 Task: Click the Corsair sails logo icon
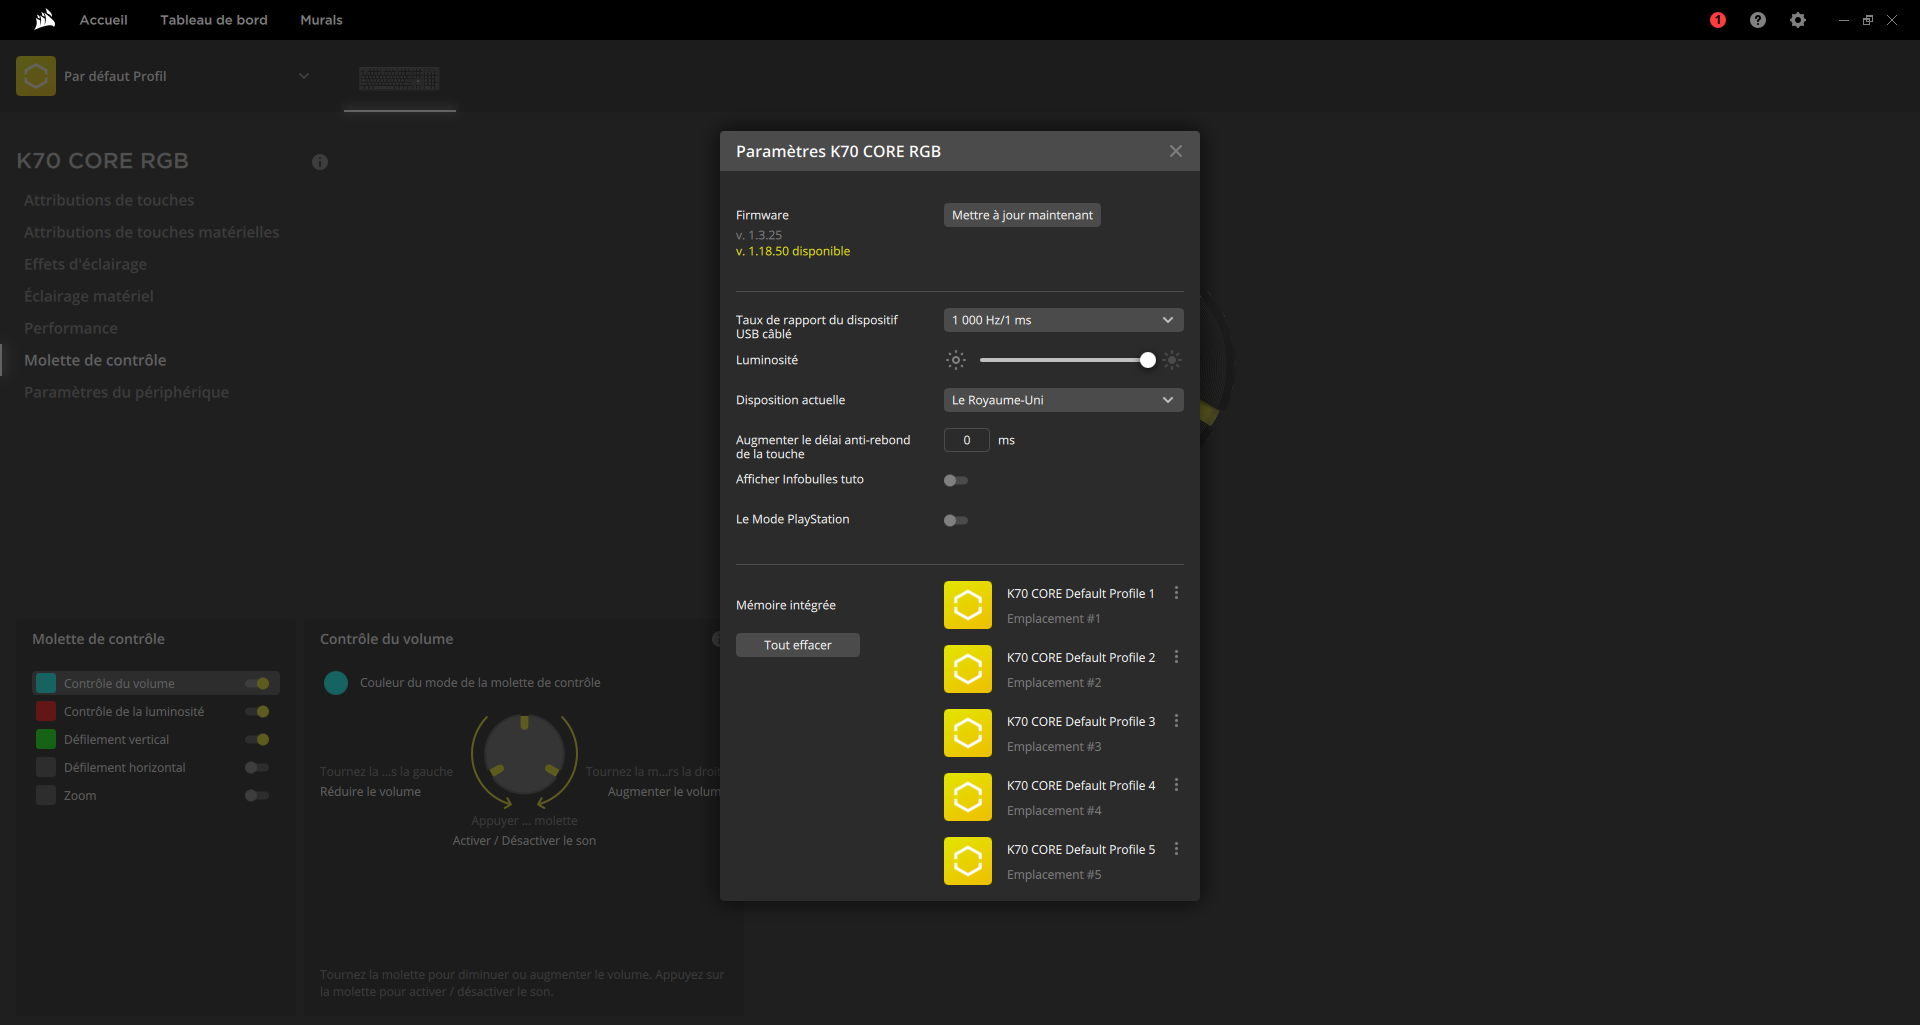click(x=45, y=20)
